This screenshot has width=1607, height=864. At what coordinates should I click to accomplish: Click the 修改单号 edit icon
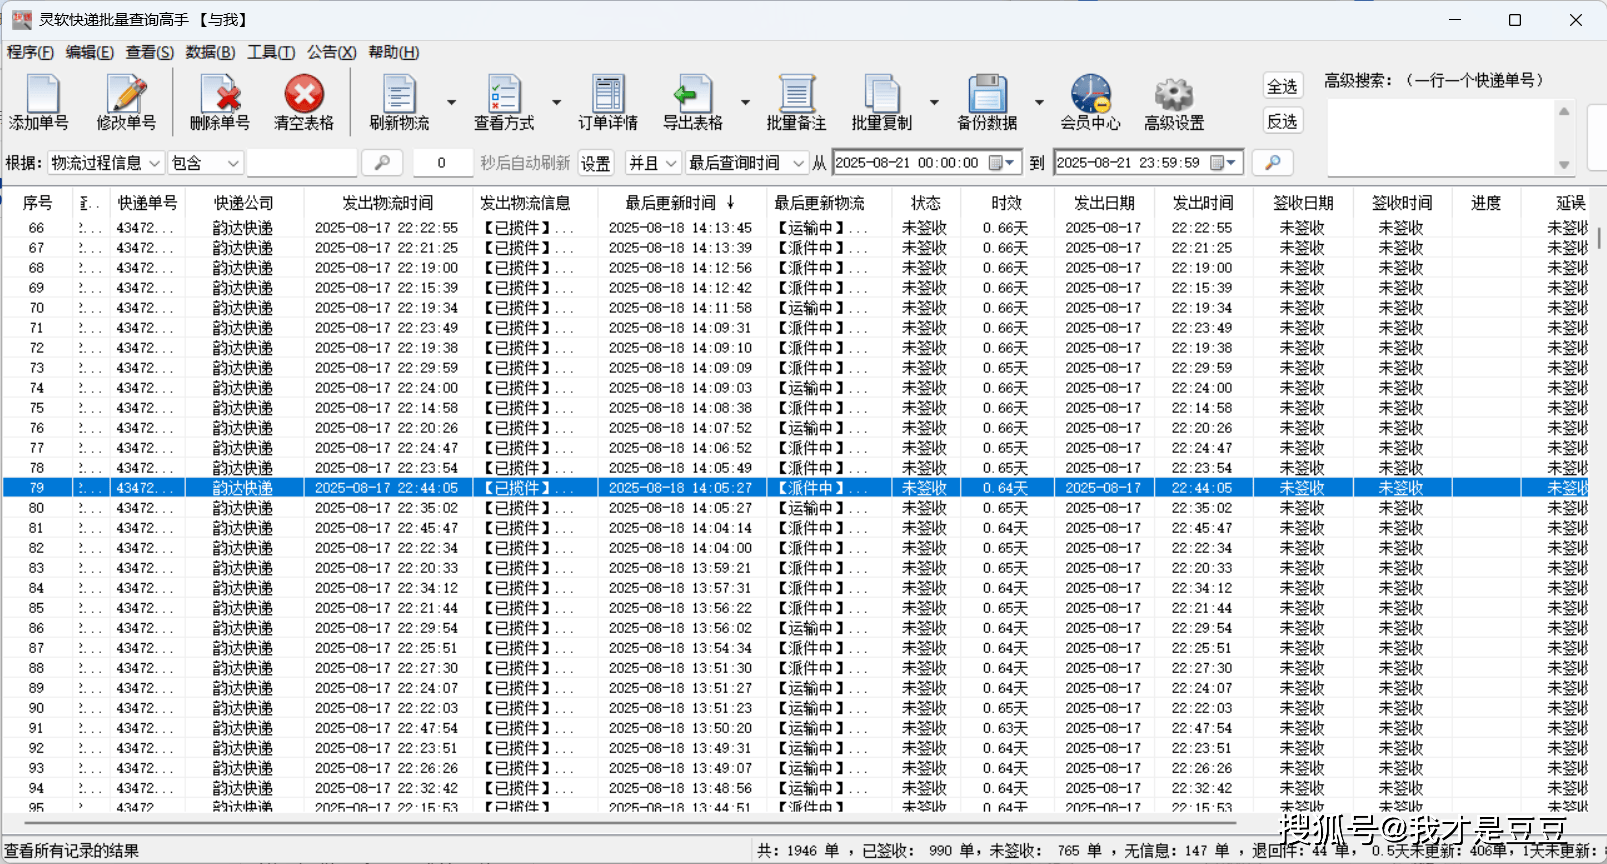point(126,95)
